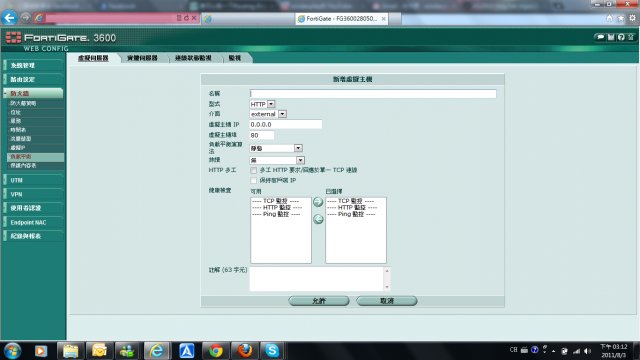Open the browser Tools gear icon
640x360 pixels.
point(632,18)
